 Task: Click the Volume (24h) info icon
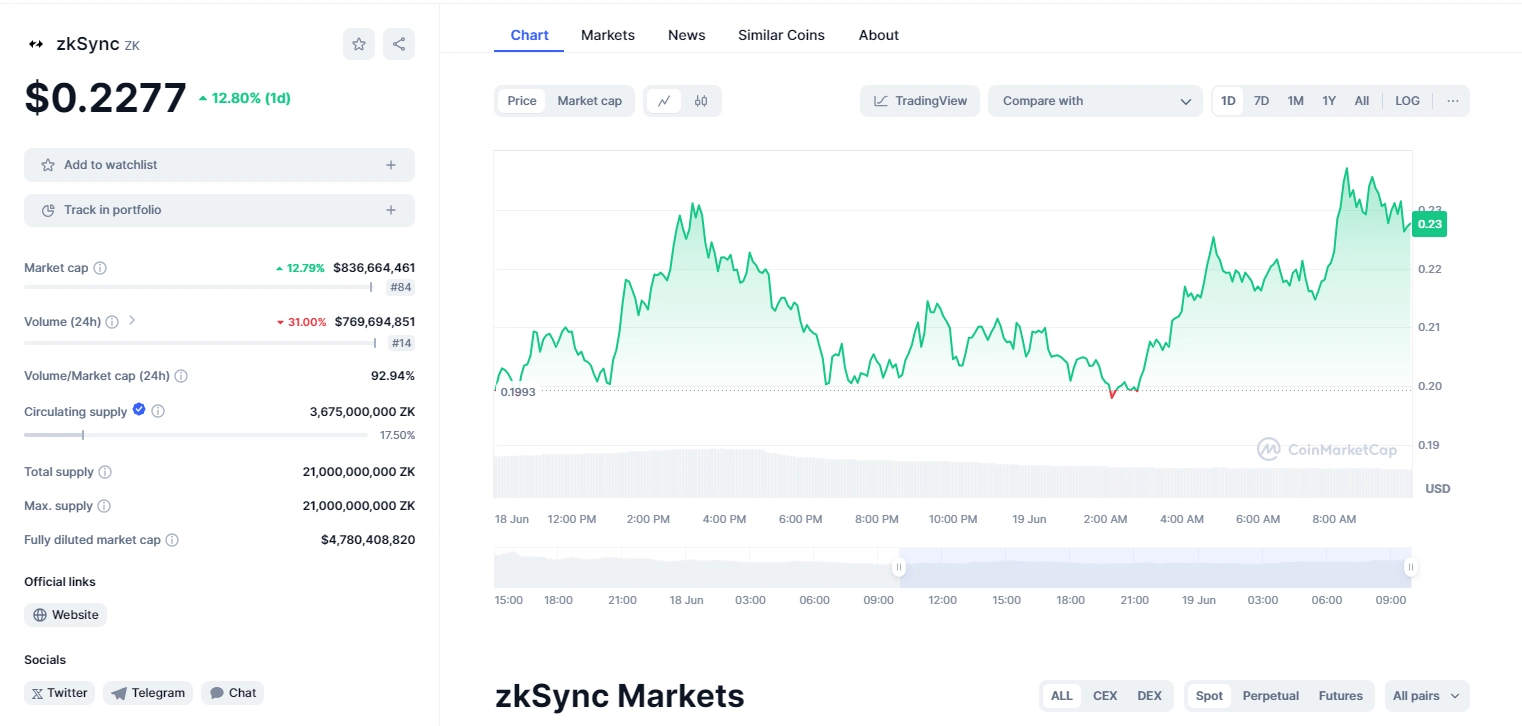[112, 322]
